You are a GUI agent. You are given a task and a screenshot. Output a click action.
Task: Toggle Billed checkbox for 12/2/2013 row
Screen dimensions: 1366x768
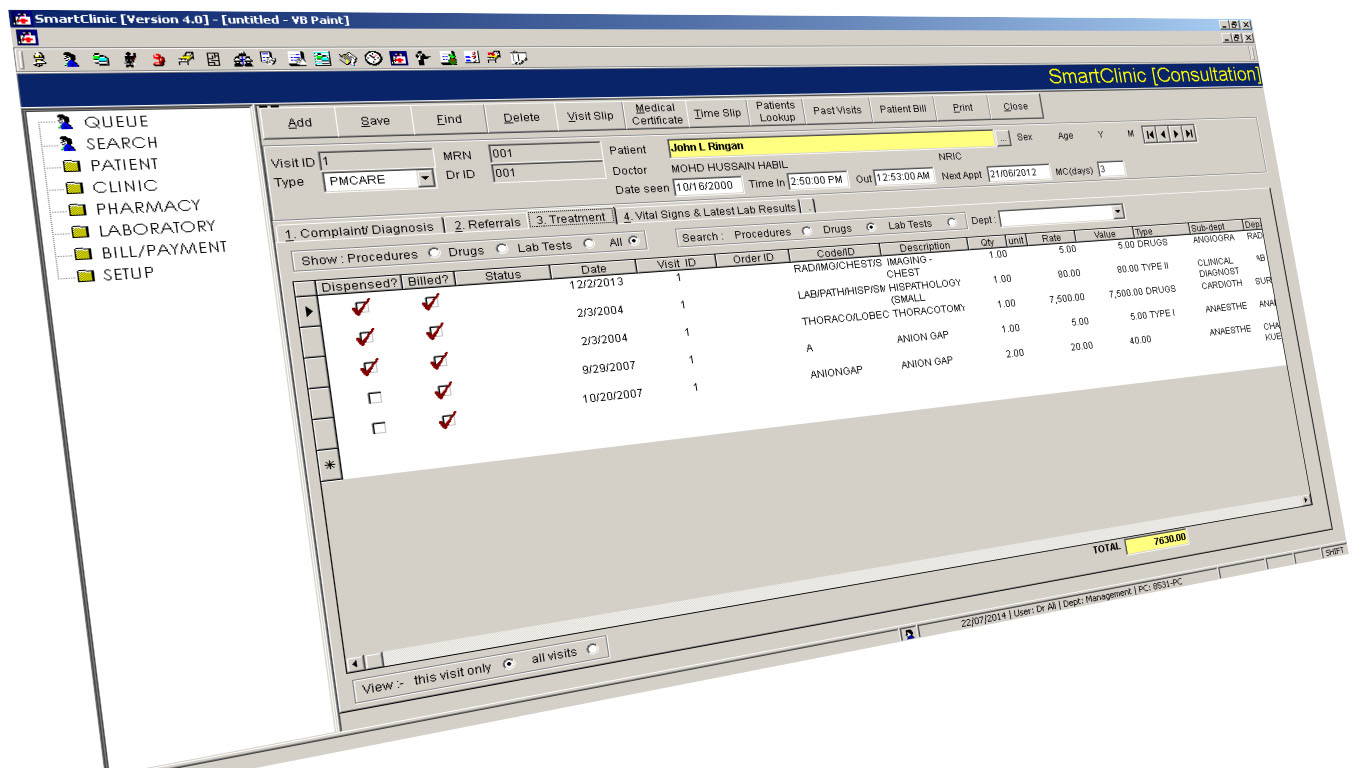pyautogui.click(x=430, y=301)
